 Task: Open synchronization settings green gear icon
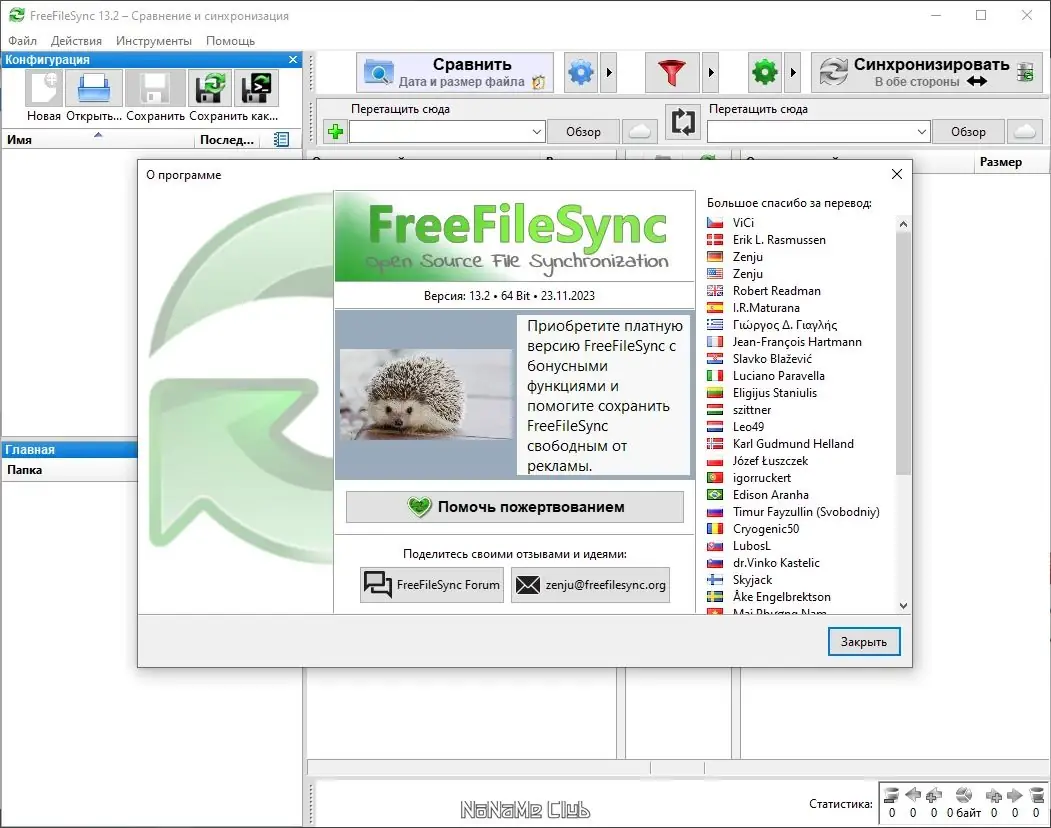[x=764, y=72]
